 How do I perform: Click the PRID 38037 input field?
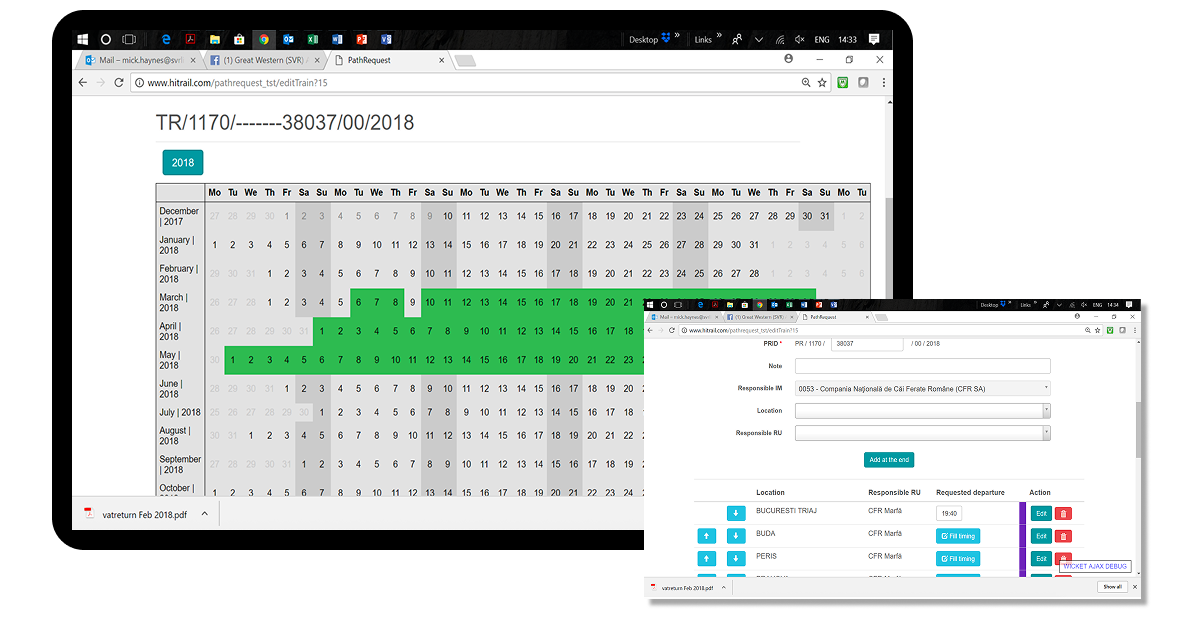pyautogui.click(x=866, y=343)
